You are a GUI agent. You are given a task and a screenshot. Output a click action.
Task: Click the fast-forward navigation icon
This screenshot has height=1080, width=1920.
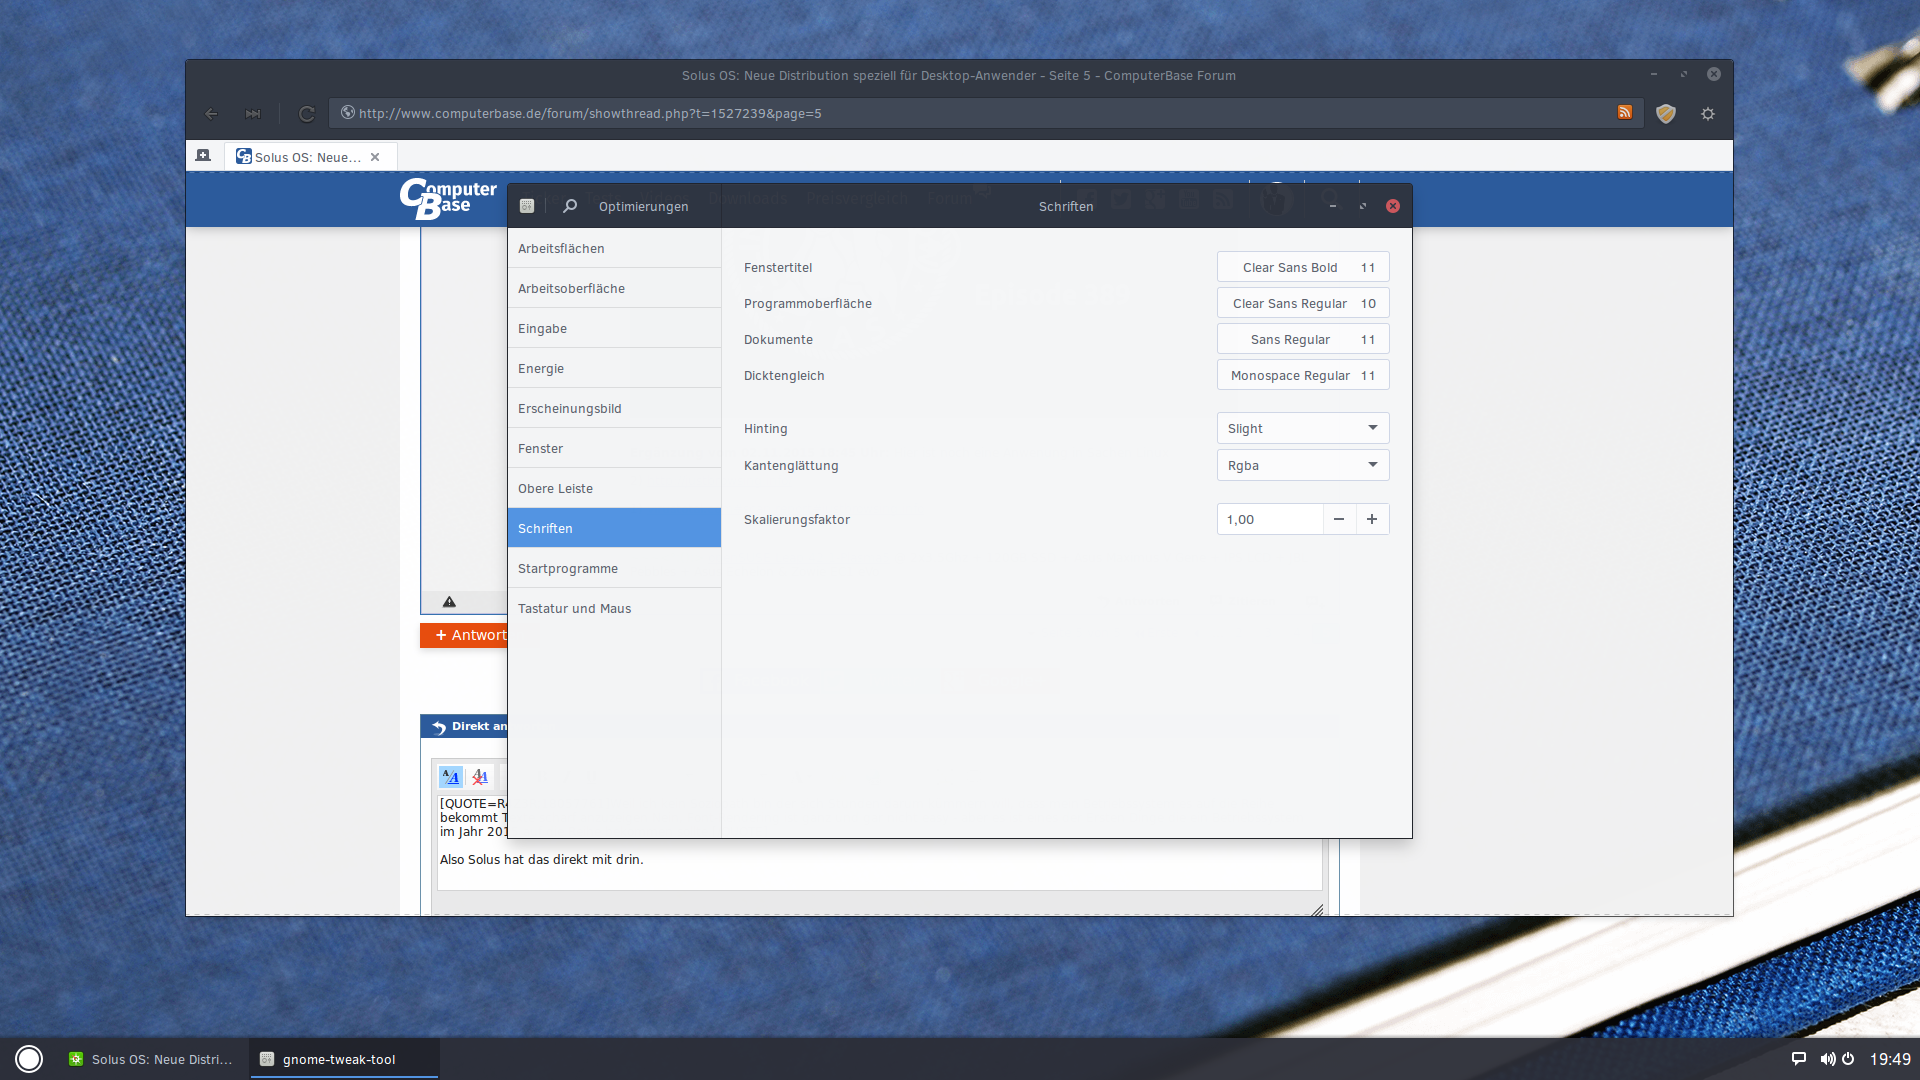(x=253, y=114)
